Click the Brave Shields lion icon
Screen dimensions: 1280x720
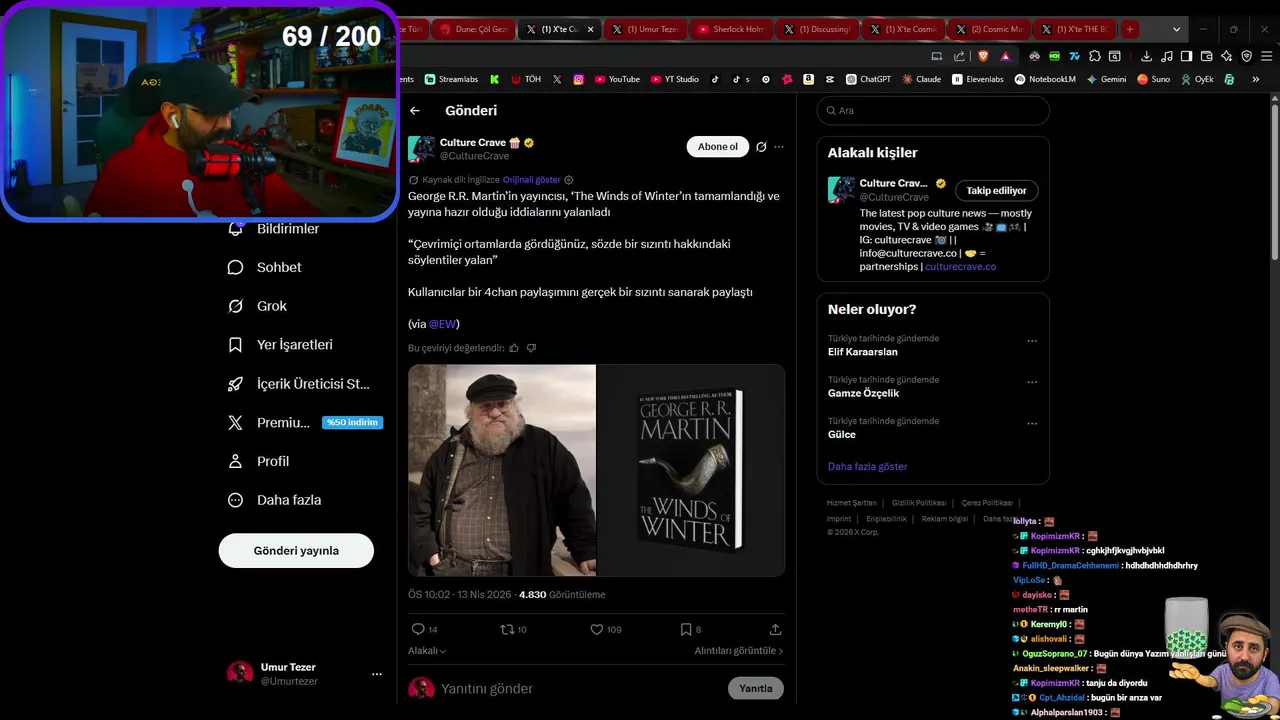[983, 56]
